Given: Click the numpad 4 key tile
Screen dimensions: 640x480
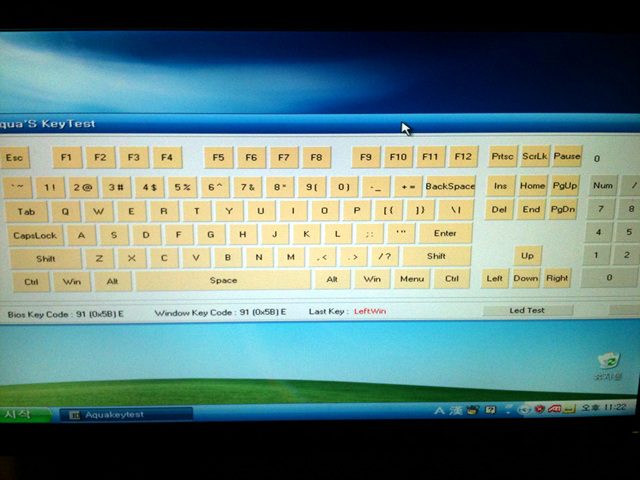Looking at the screenshot, I should point(599,232).
